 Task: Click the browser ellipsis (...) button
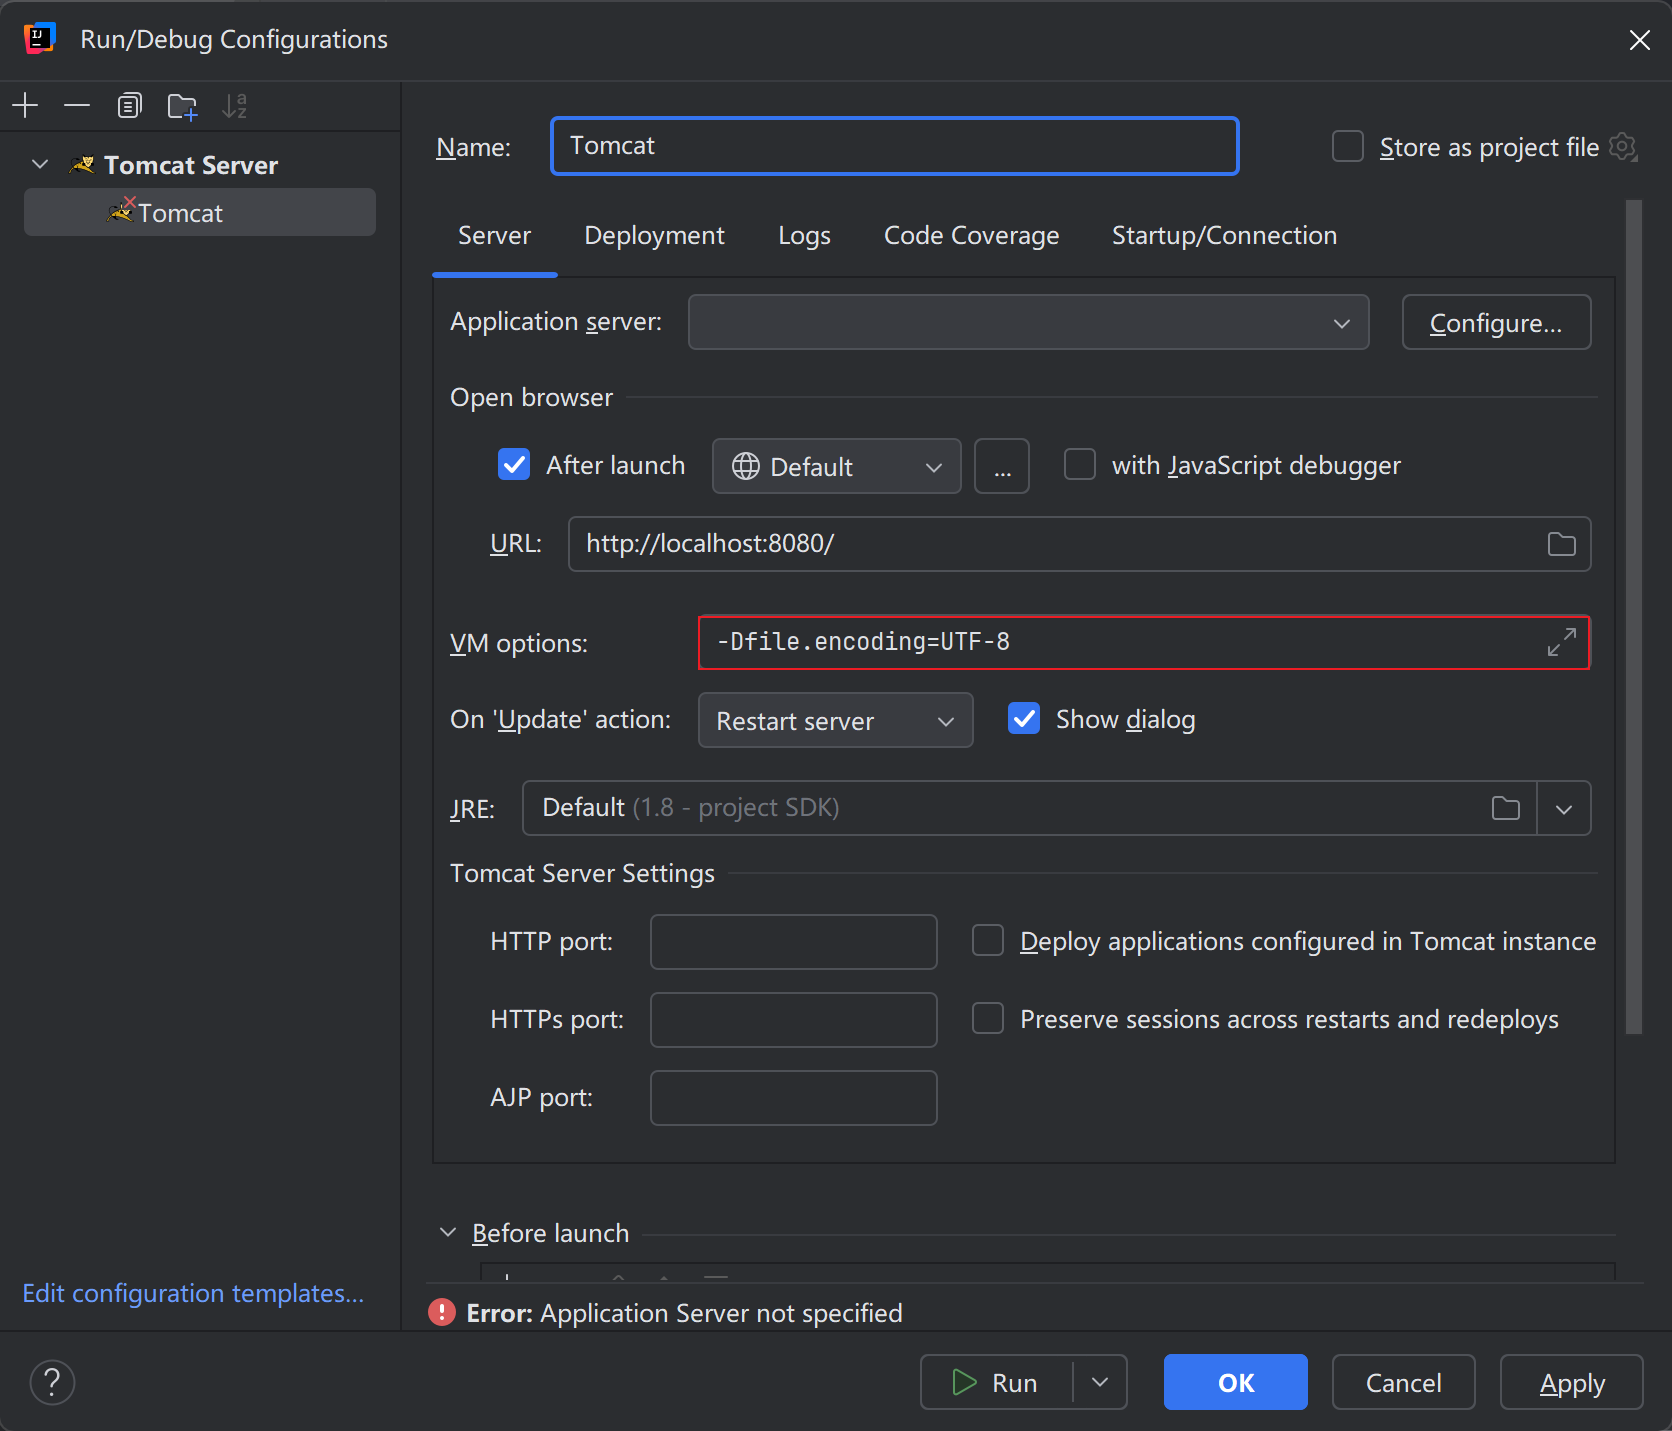pyautogui.click(x=1002, y=466)
